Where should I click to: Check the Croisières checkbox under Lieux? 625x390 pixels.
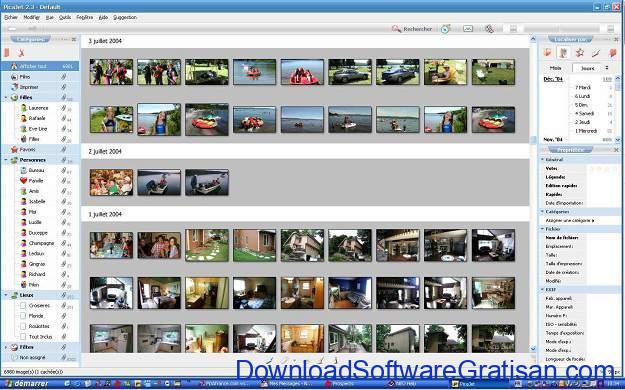click(x=23, y=305)
